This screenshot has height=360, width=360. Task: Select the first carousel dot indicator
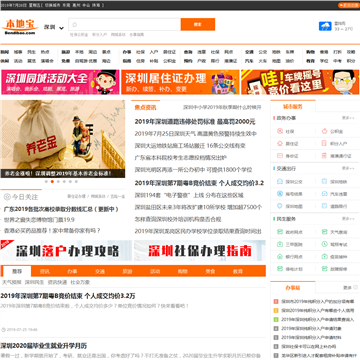tap(46, 182)
